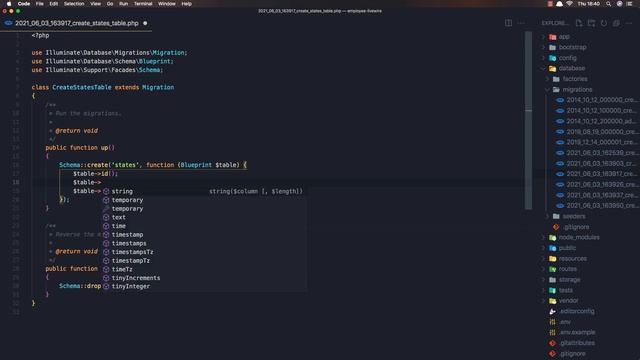Click the .env.example file icon
The height and width of the screenshot is (360, 640).
[553, 333]
